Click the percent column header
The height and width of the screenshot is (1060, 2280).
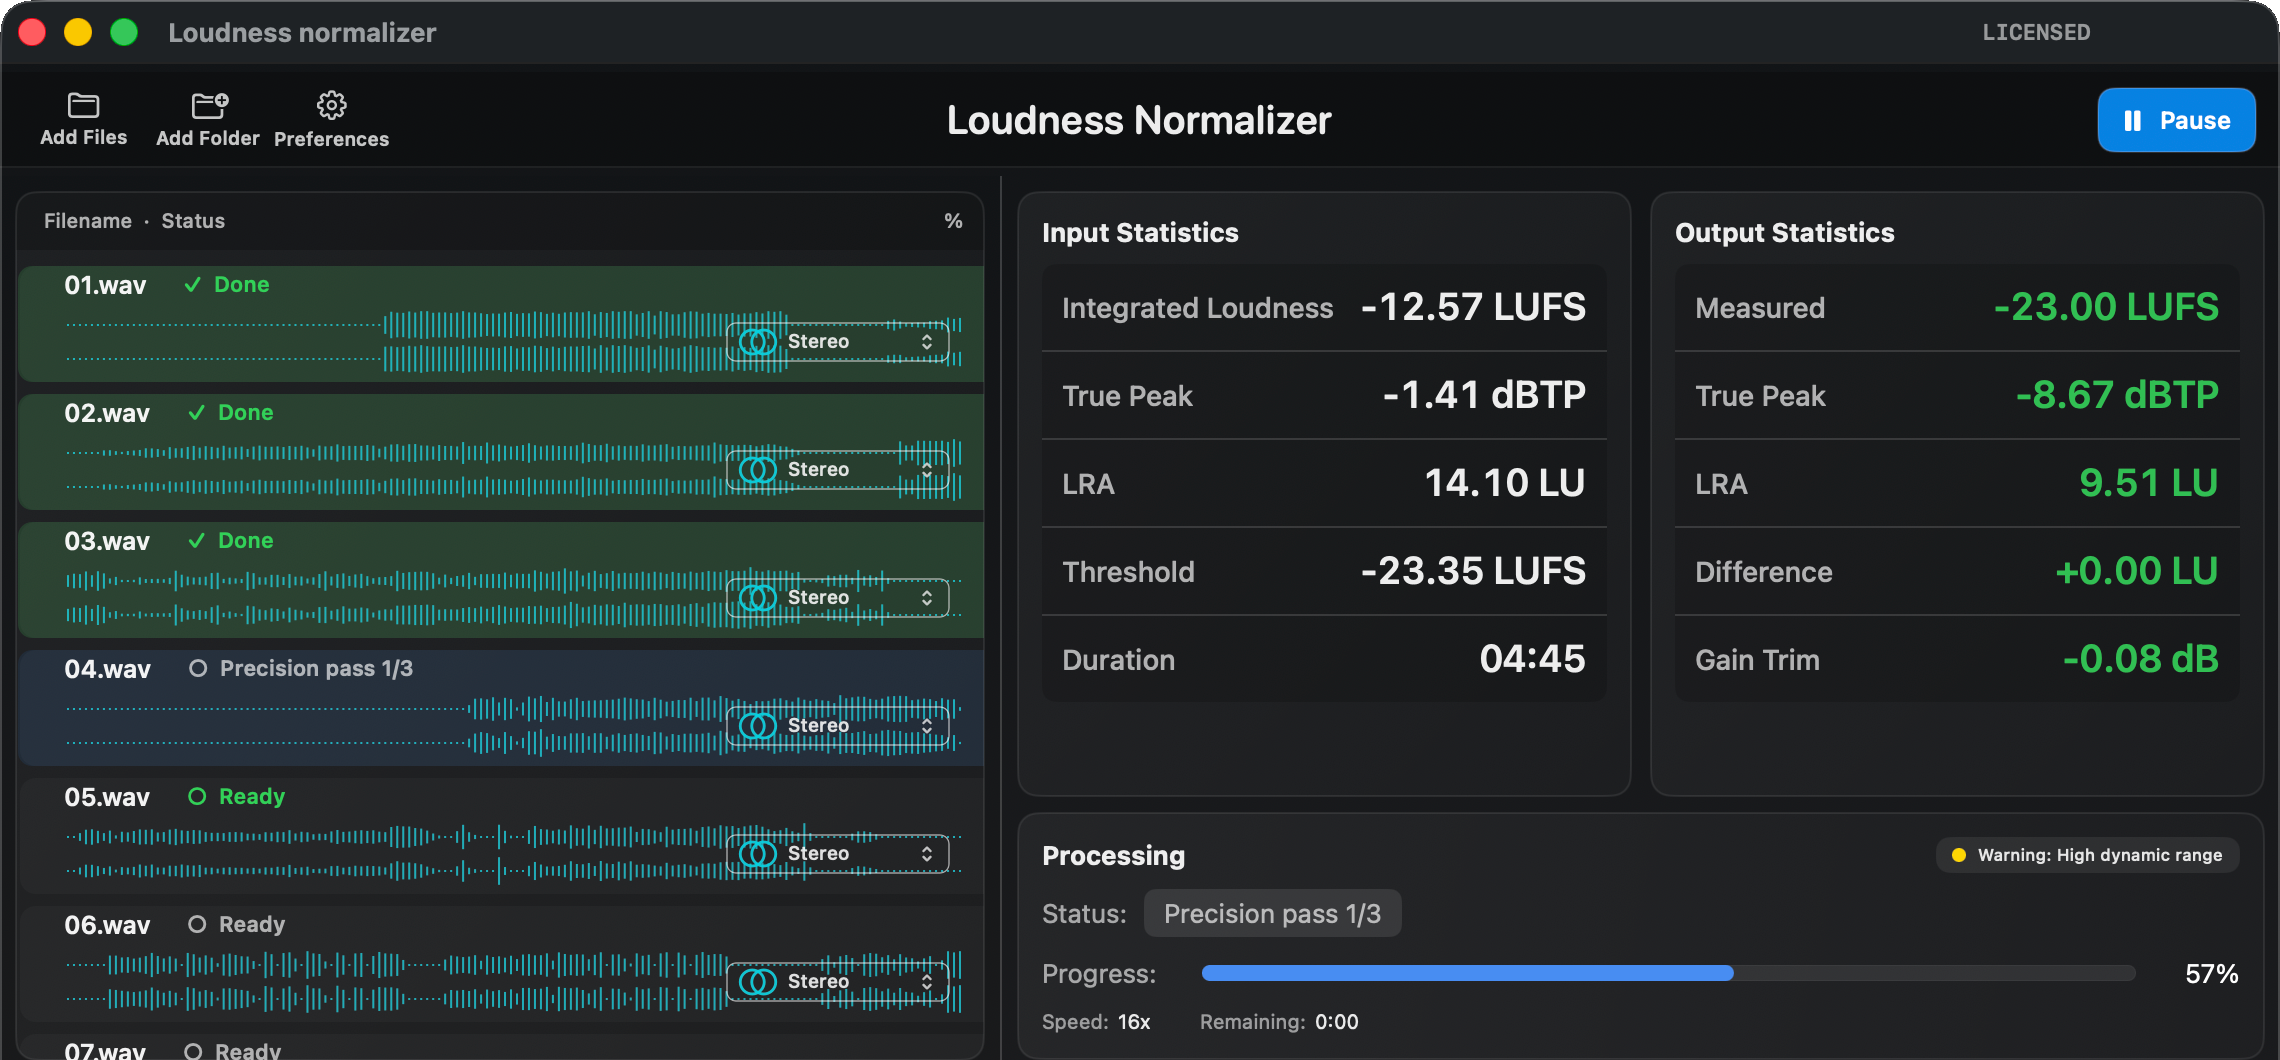pos(953,221)
